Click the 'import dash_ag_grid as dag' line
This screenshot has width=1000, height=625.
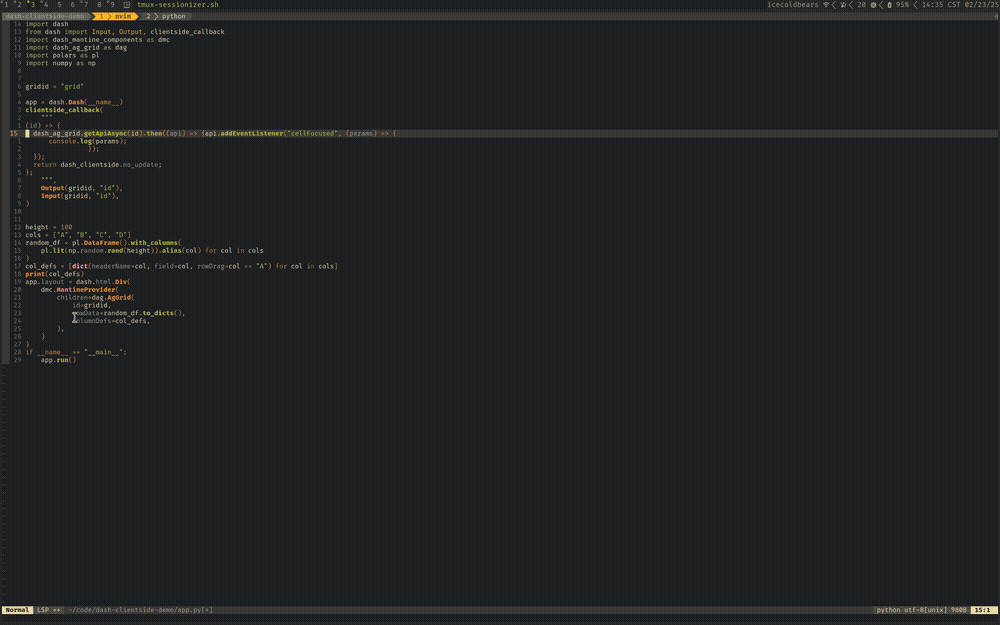coord(76,47)
